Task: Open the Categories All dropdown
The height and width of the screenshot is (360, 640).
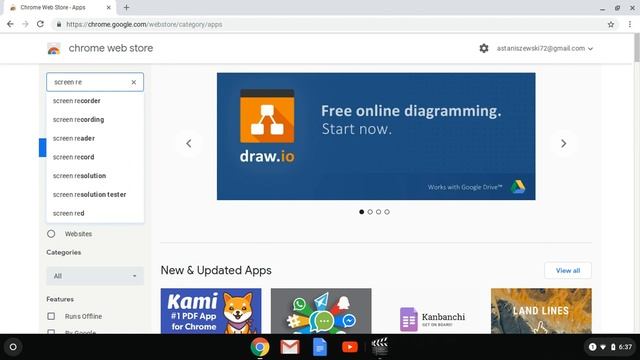Action: coord(95,276)
